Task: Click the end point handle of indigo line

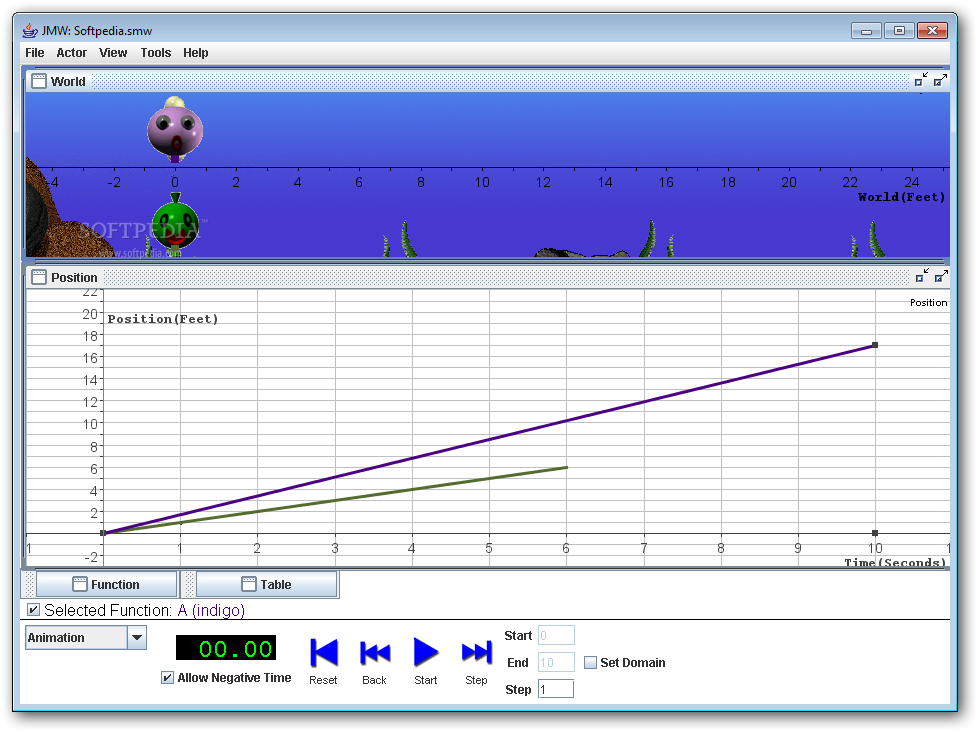Action: (875, 345)
